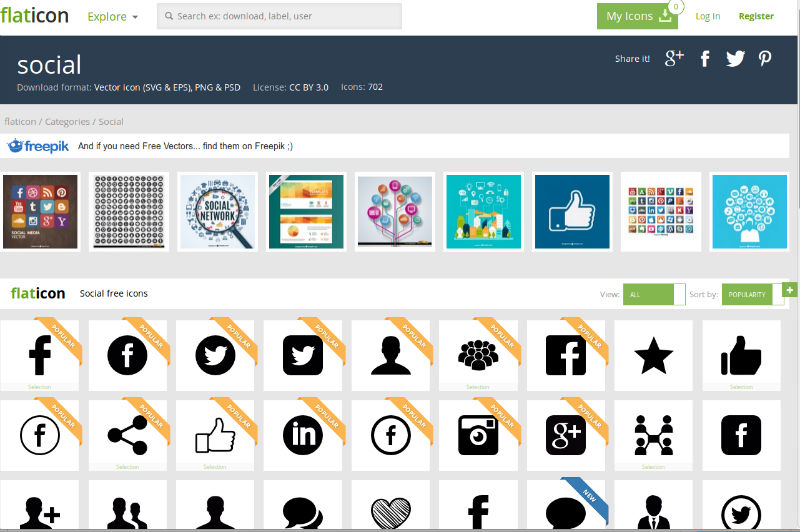
Task: Select the black star icon
Action: click(x=654, y=355)
